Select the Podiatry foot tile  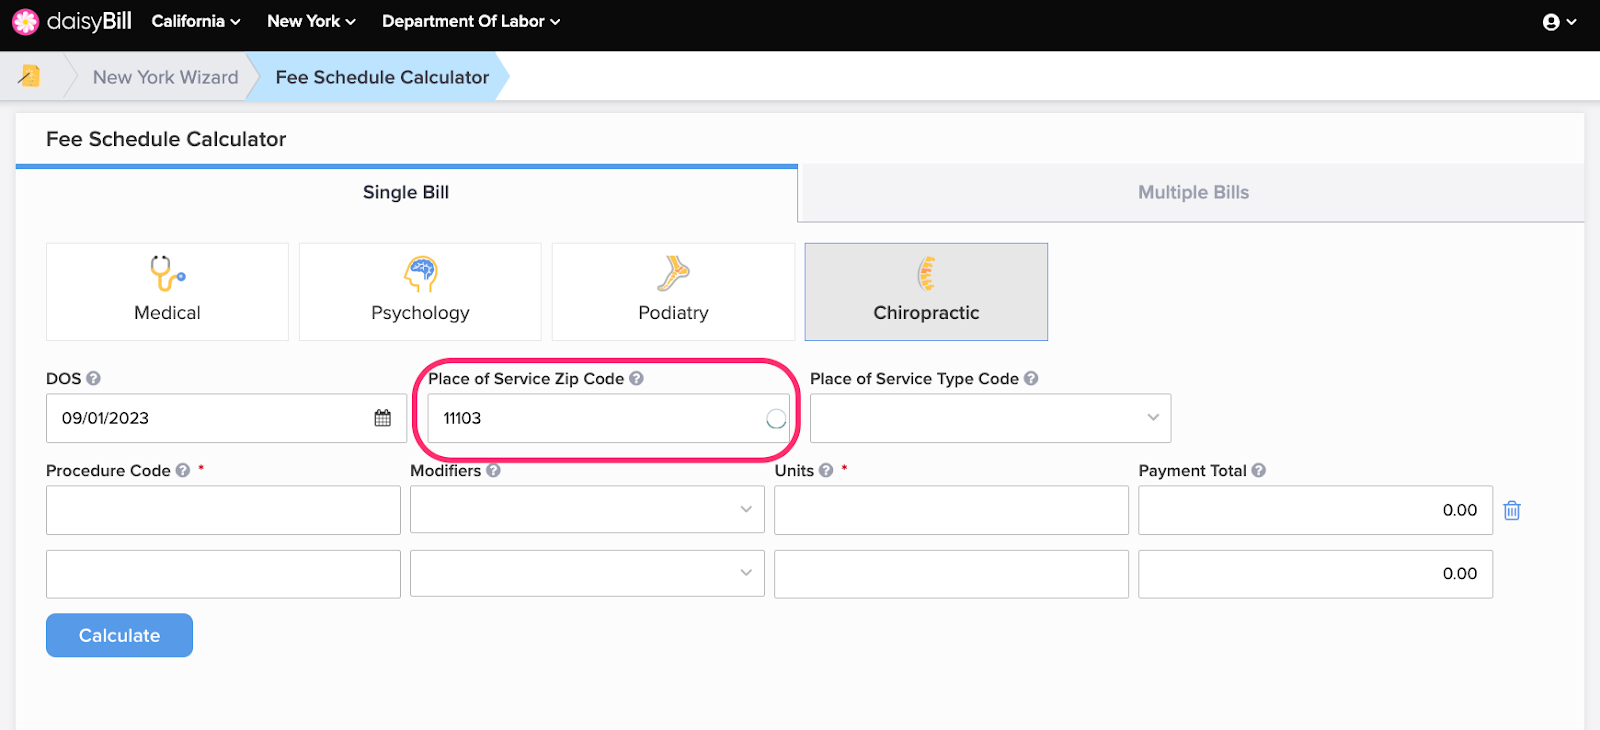click(673, 292)
